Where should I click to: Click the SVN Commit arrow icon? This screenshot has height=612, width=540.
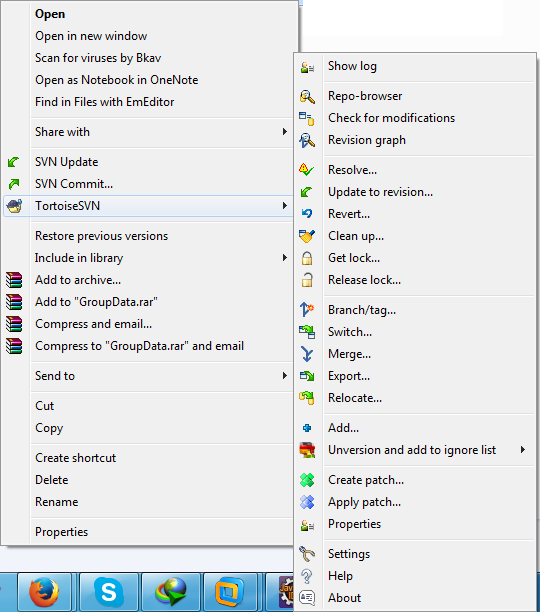tap(14, 184)
